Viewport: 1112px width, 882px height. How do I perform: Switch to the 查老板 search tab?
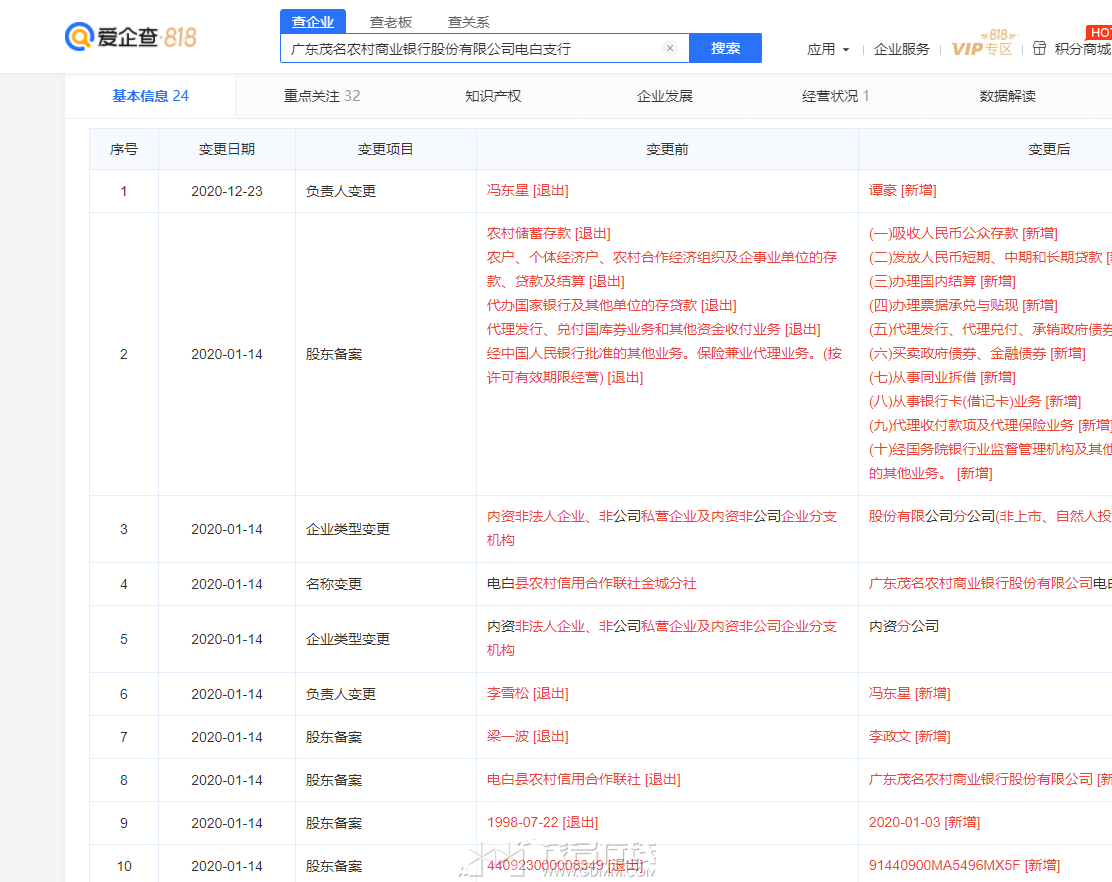pos(391,22)
